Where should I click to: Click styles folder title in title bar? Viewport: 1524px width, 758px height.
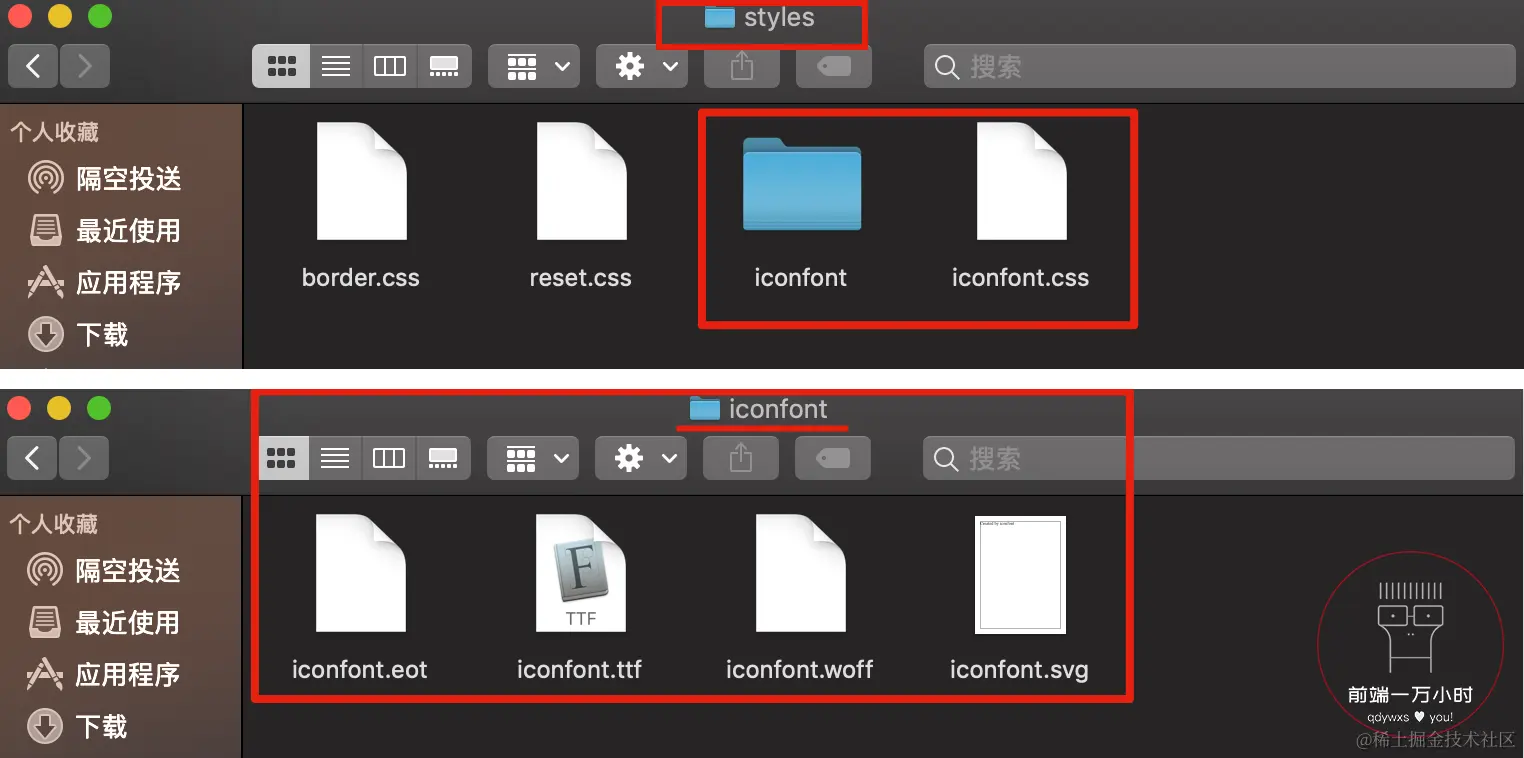tap(760, 18)
